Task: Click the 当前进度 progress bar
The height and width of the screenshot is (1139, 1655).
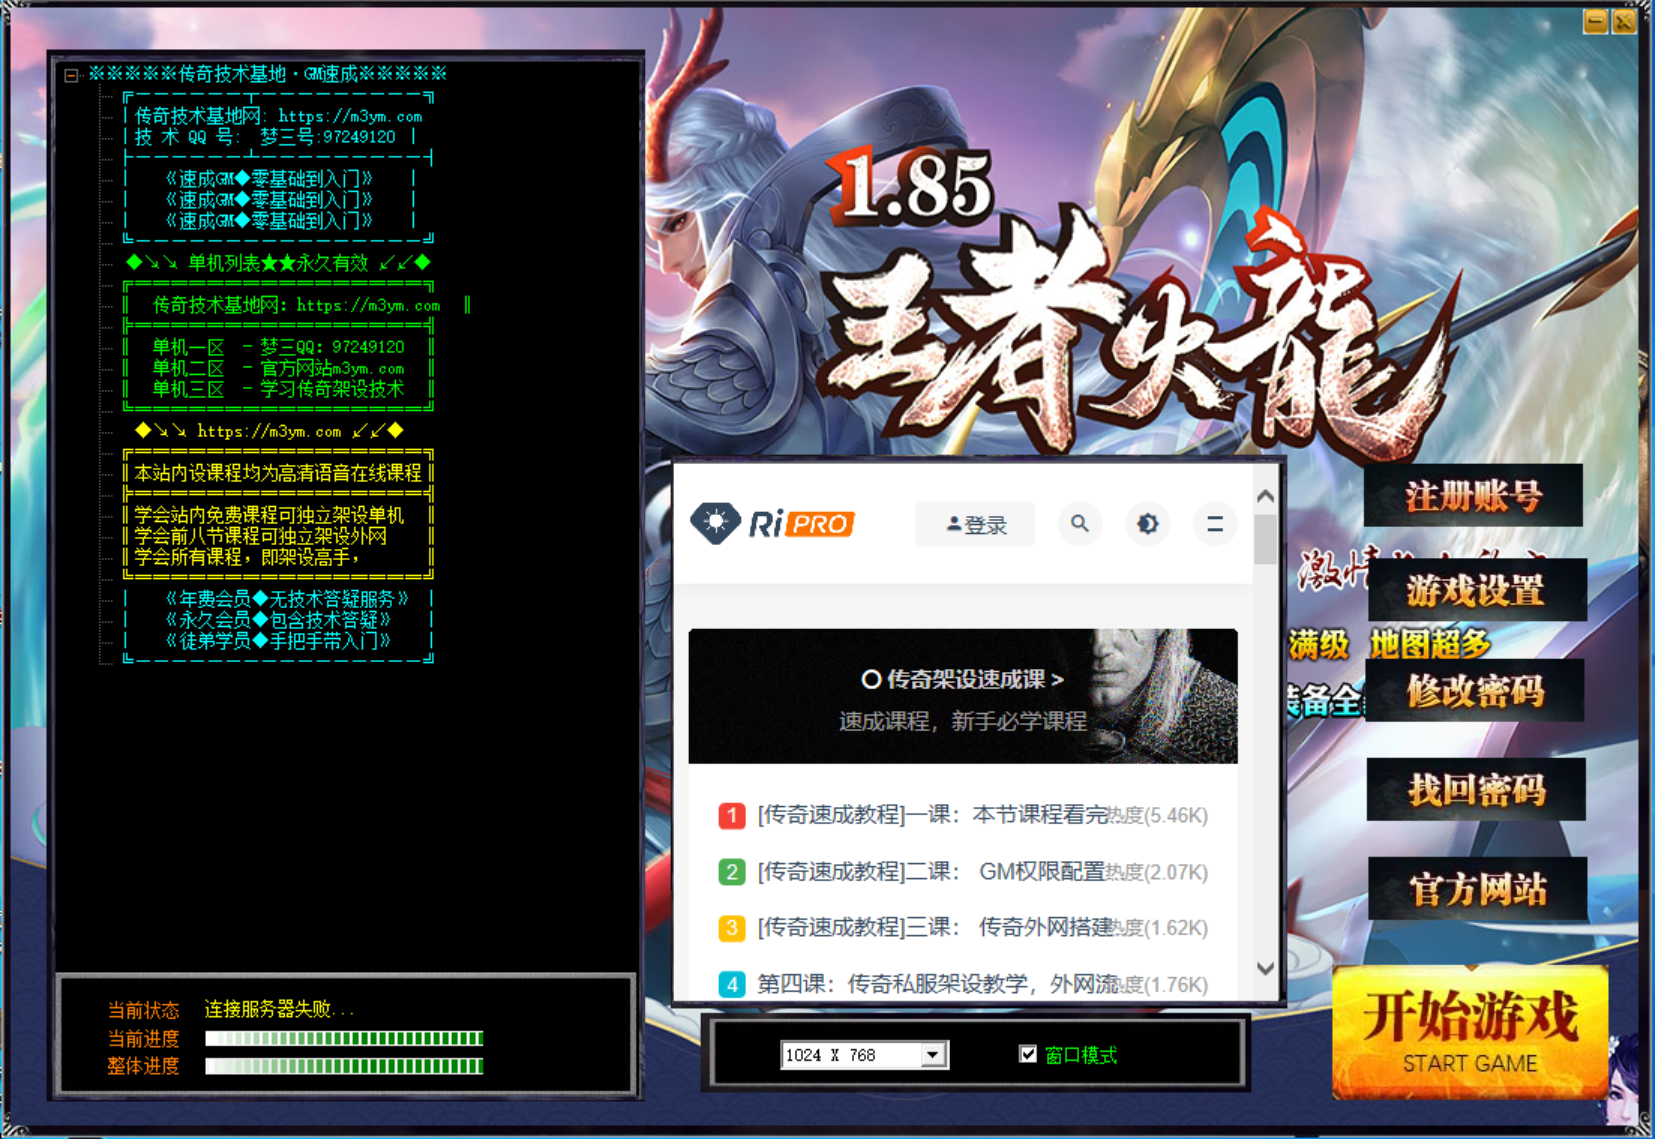Action: [x=344, y=1039]
